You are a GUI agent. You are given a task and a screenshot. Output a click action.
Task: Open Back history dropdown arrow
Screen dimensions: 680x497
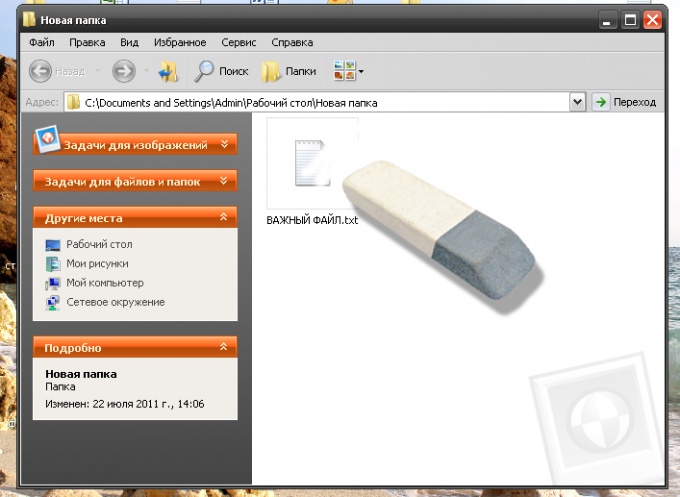point(97,71)
